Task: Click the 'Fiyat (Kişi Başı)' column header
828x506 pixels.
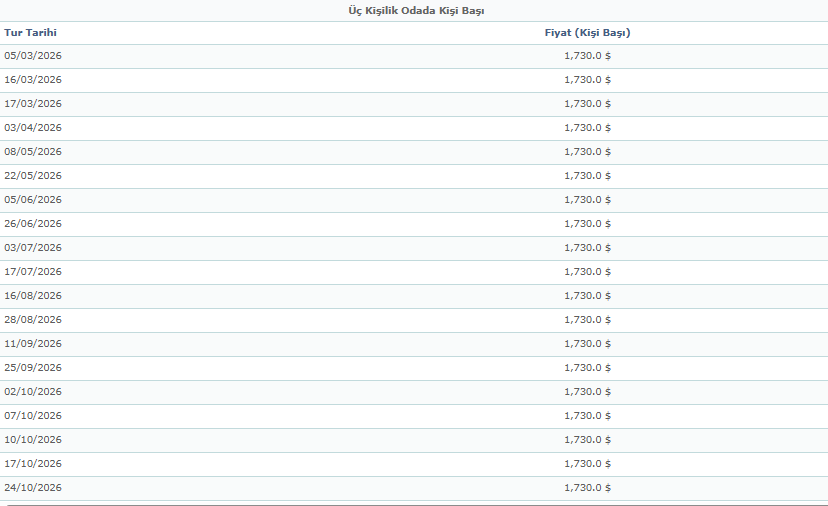Action: pyautogui.click(x=587, y=33)
